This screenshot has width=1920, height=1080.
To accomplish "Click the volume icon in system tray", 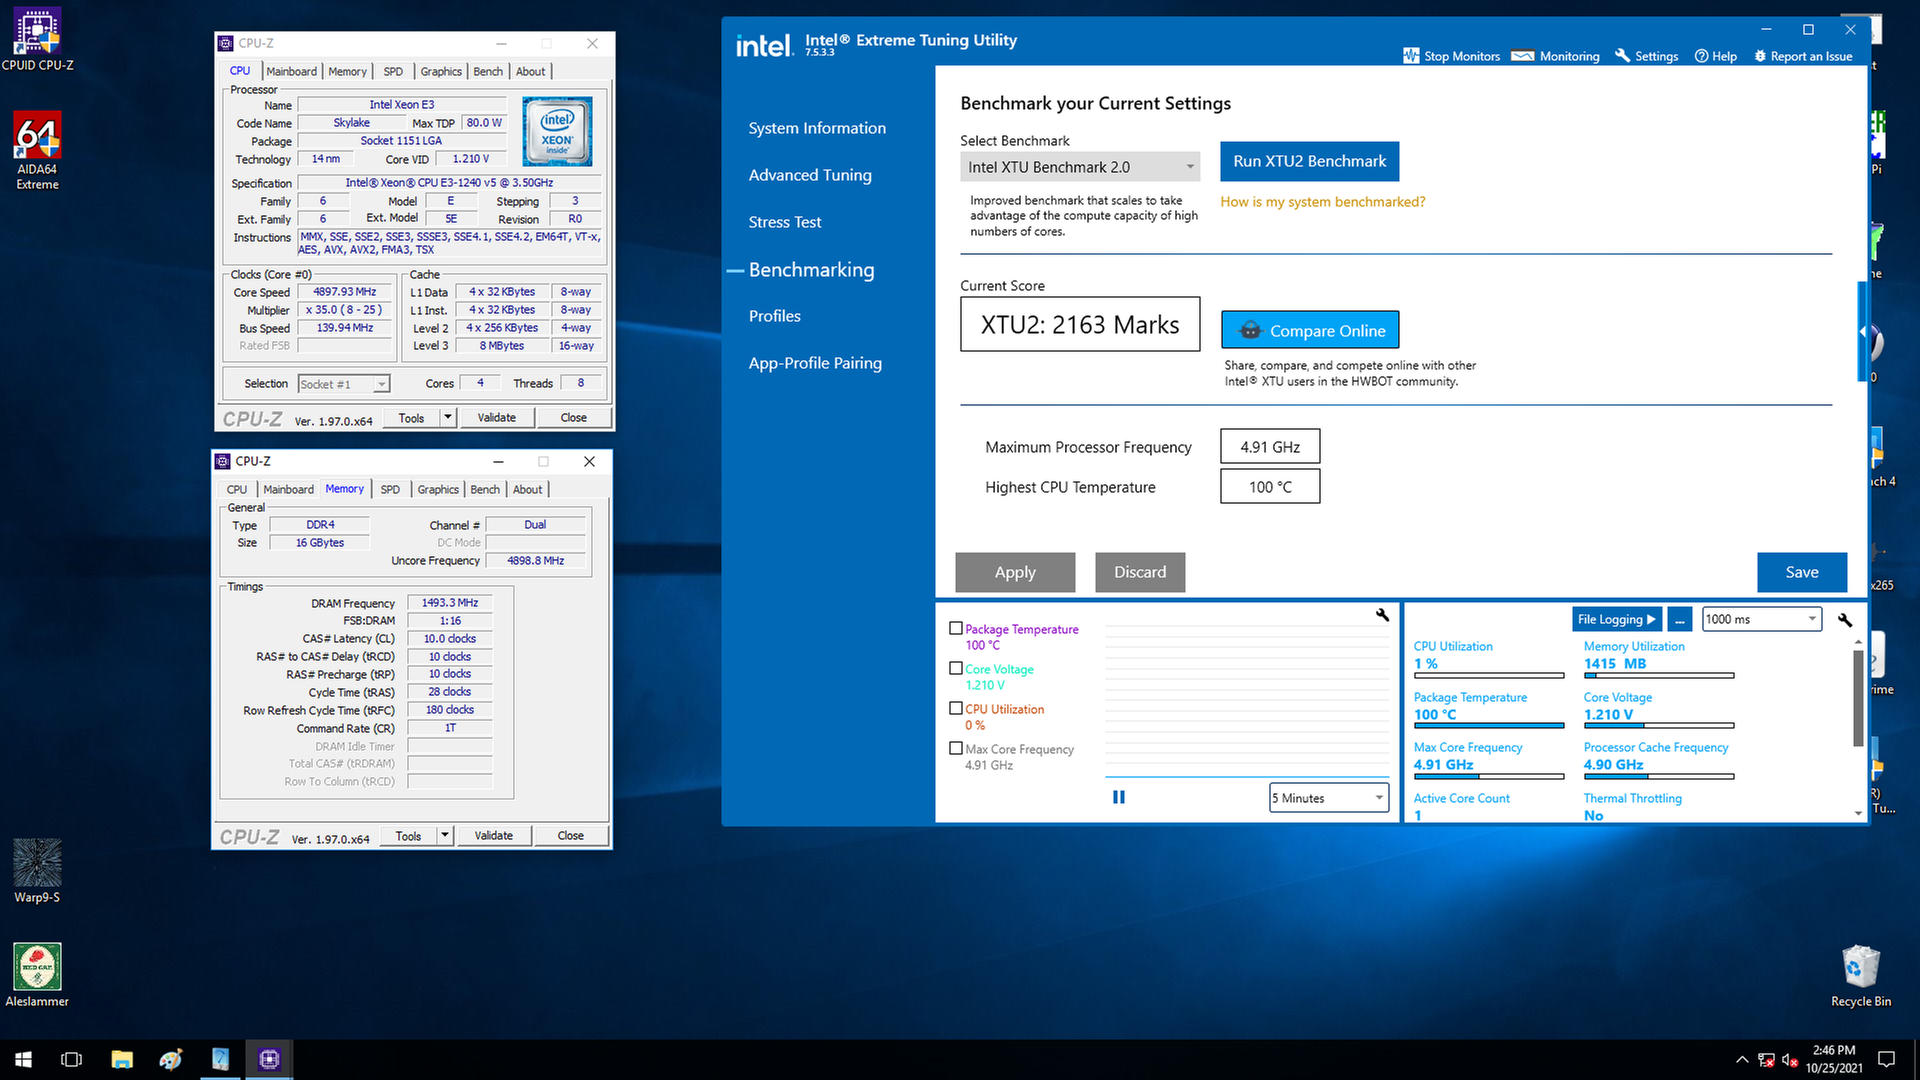I will [1790, 1060].
